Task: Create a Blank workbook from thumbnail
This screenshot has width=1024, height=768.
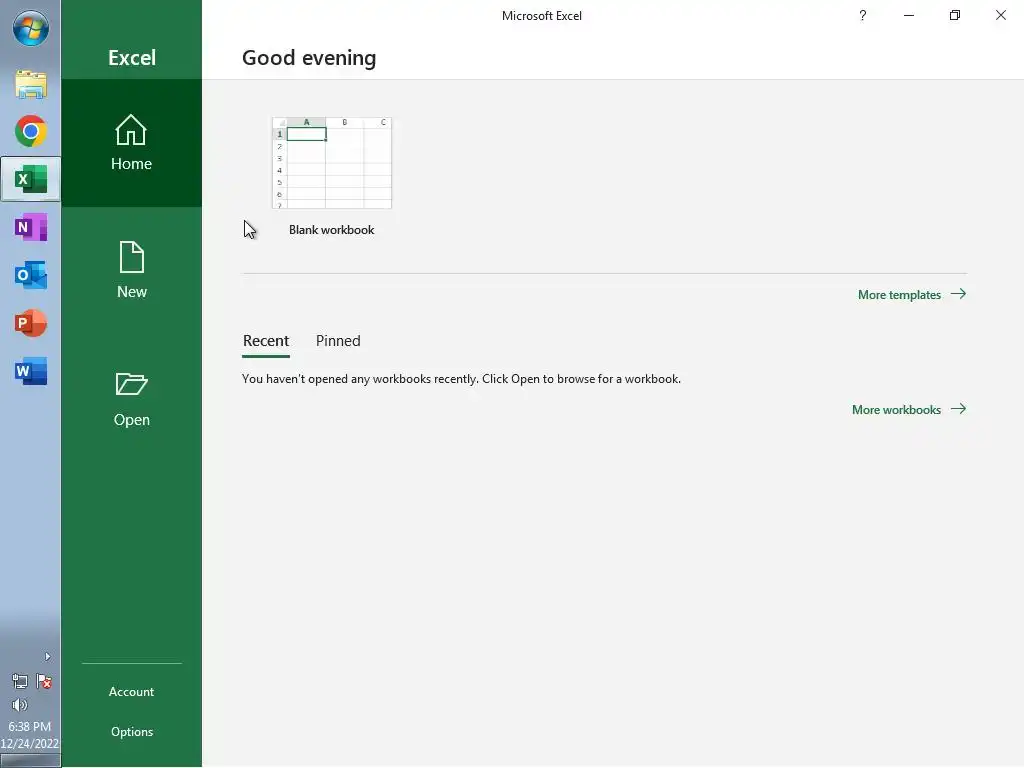Action: [x=332, y=163]
